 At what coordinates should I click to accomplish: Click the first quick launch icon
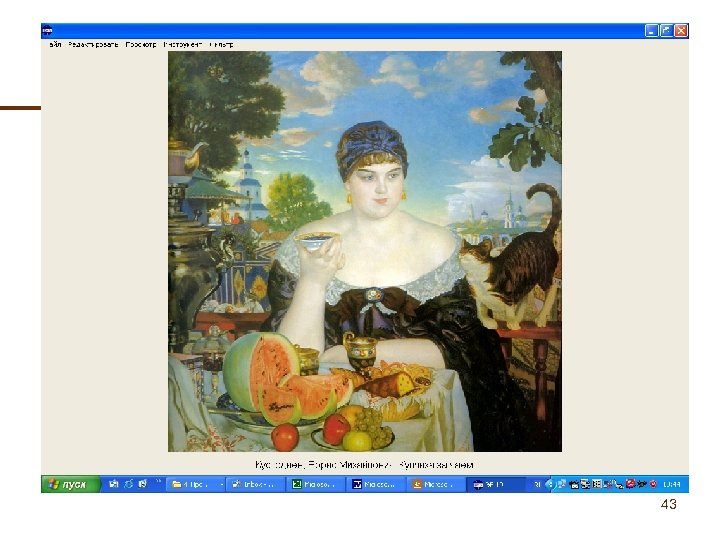(114, 484)
